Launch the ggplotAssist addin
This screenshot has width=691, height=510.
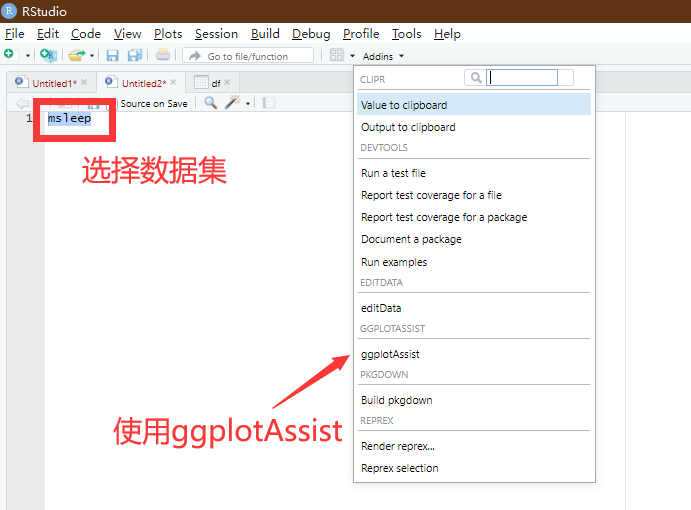(474, 354)
